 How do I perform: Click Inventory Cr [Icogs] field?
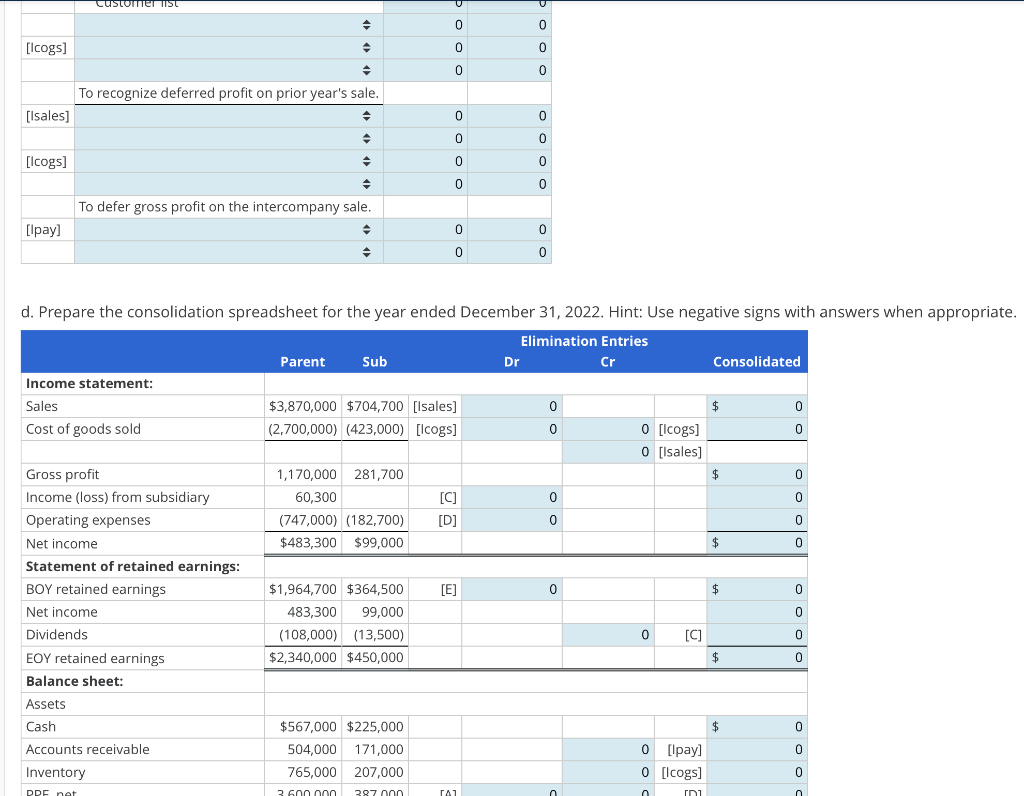tap(608, 772)
